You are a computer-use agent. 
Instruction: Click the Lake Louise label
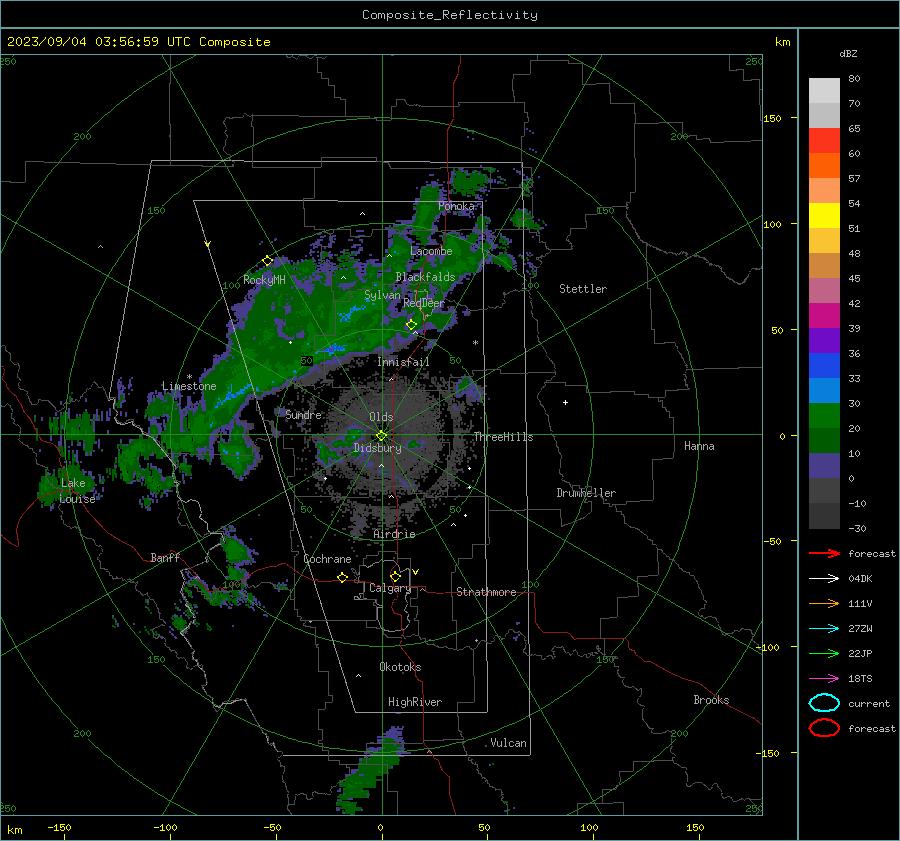pyautogui.click(x=77, y=491)
